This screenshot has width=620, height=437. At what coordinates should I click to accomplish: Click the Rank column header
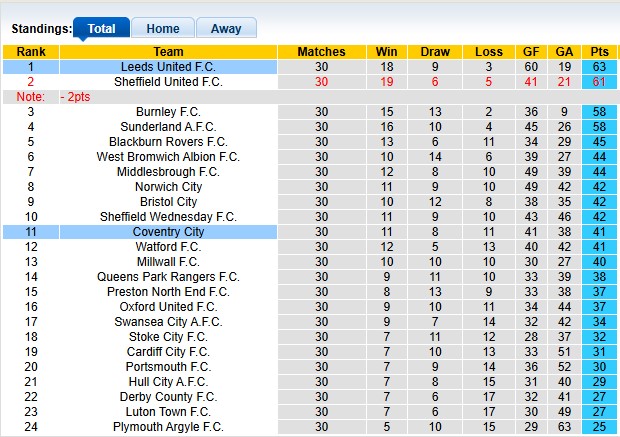click(31, 52)
